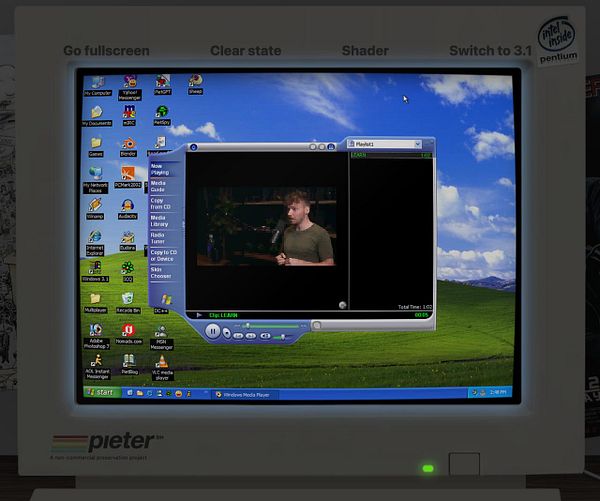Open the Start menu

pyautogui.click(x=102, y=392)
